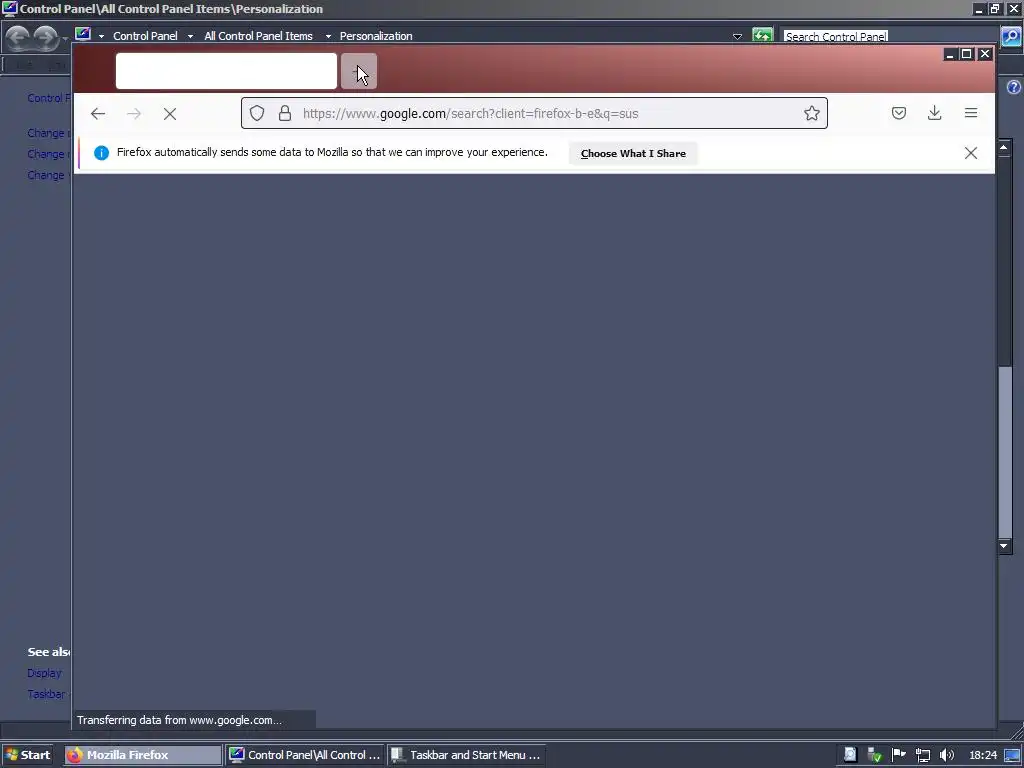1024x768 pixels.
Task: Click the Control Panel search magnifier button
Action: coord(1010,36)
